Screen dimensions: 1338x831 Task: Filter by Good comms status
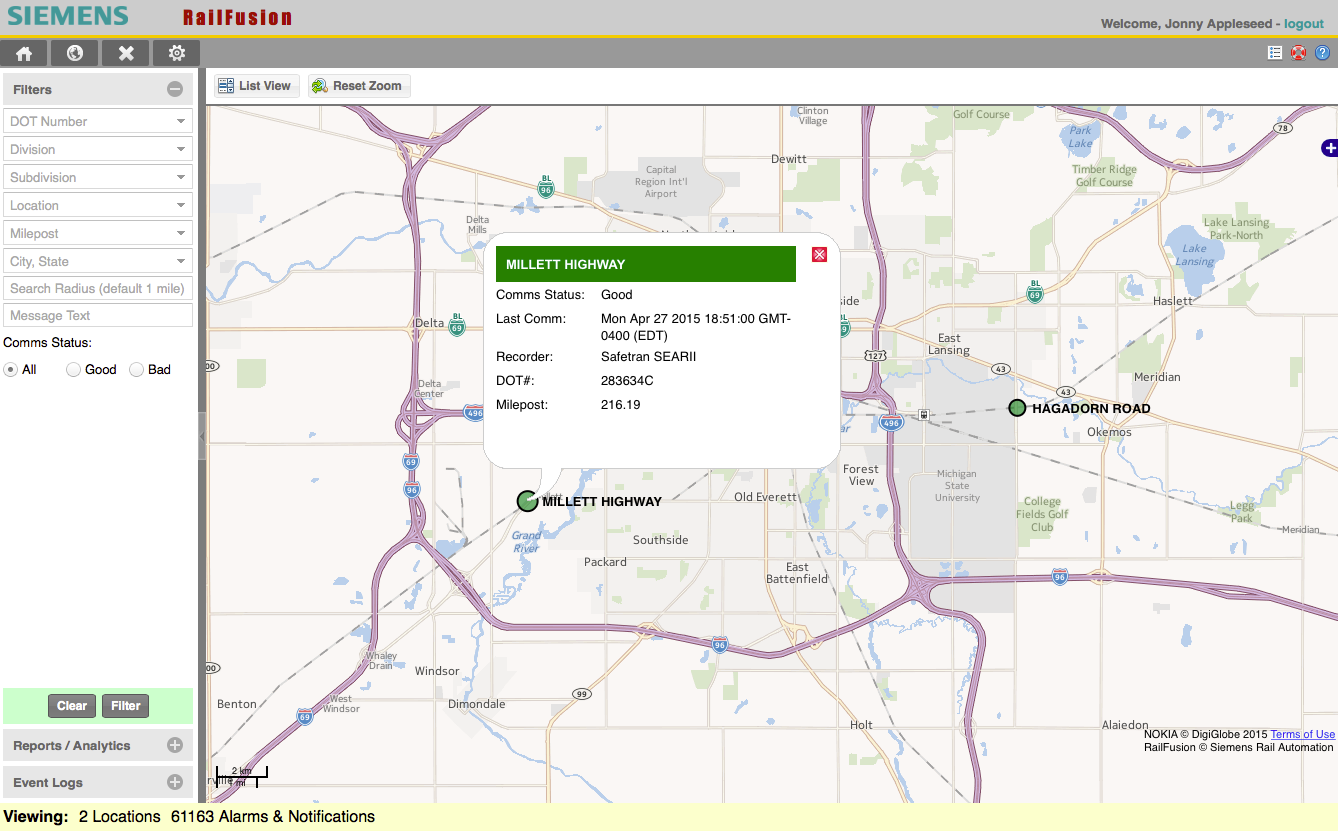72,369
